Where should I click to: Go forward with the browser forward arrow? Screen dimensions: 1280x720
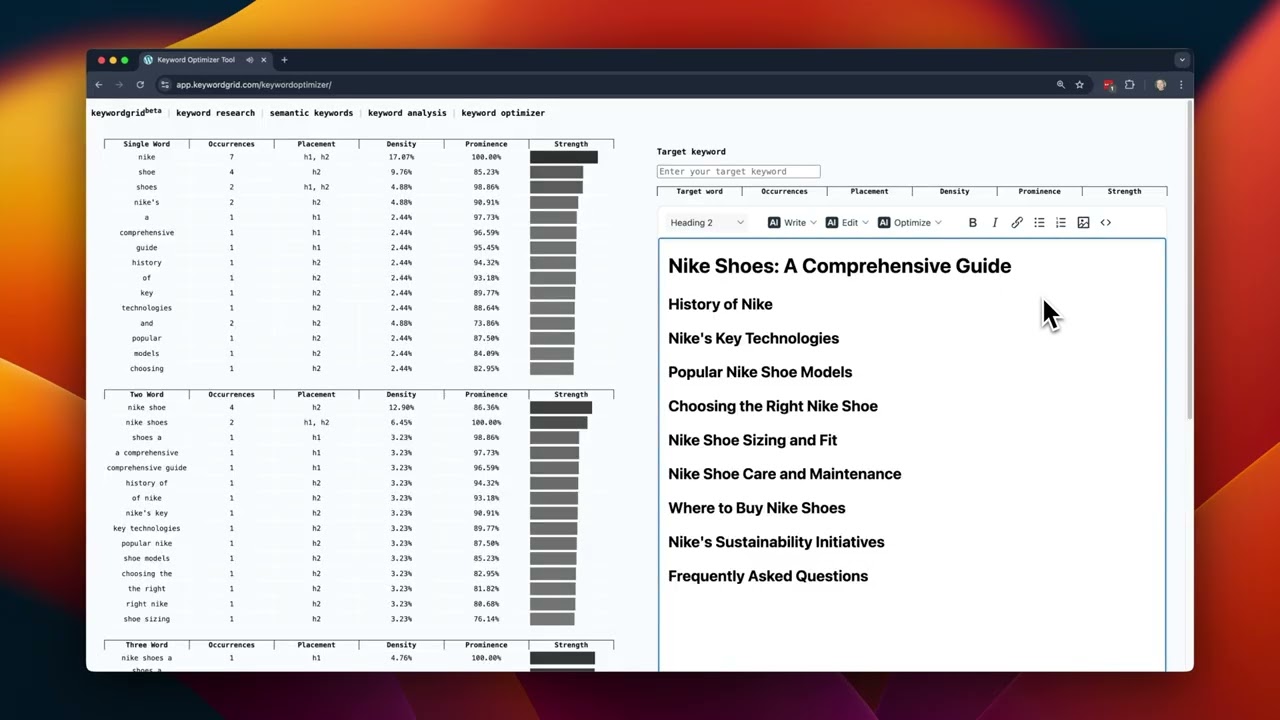pyautogui.click(x=118, y=85)
